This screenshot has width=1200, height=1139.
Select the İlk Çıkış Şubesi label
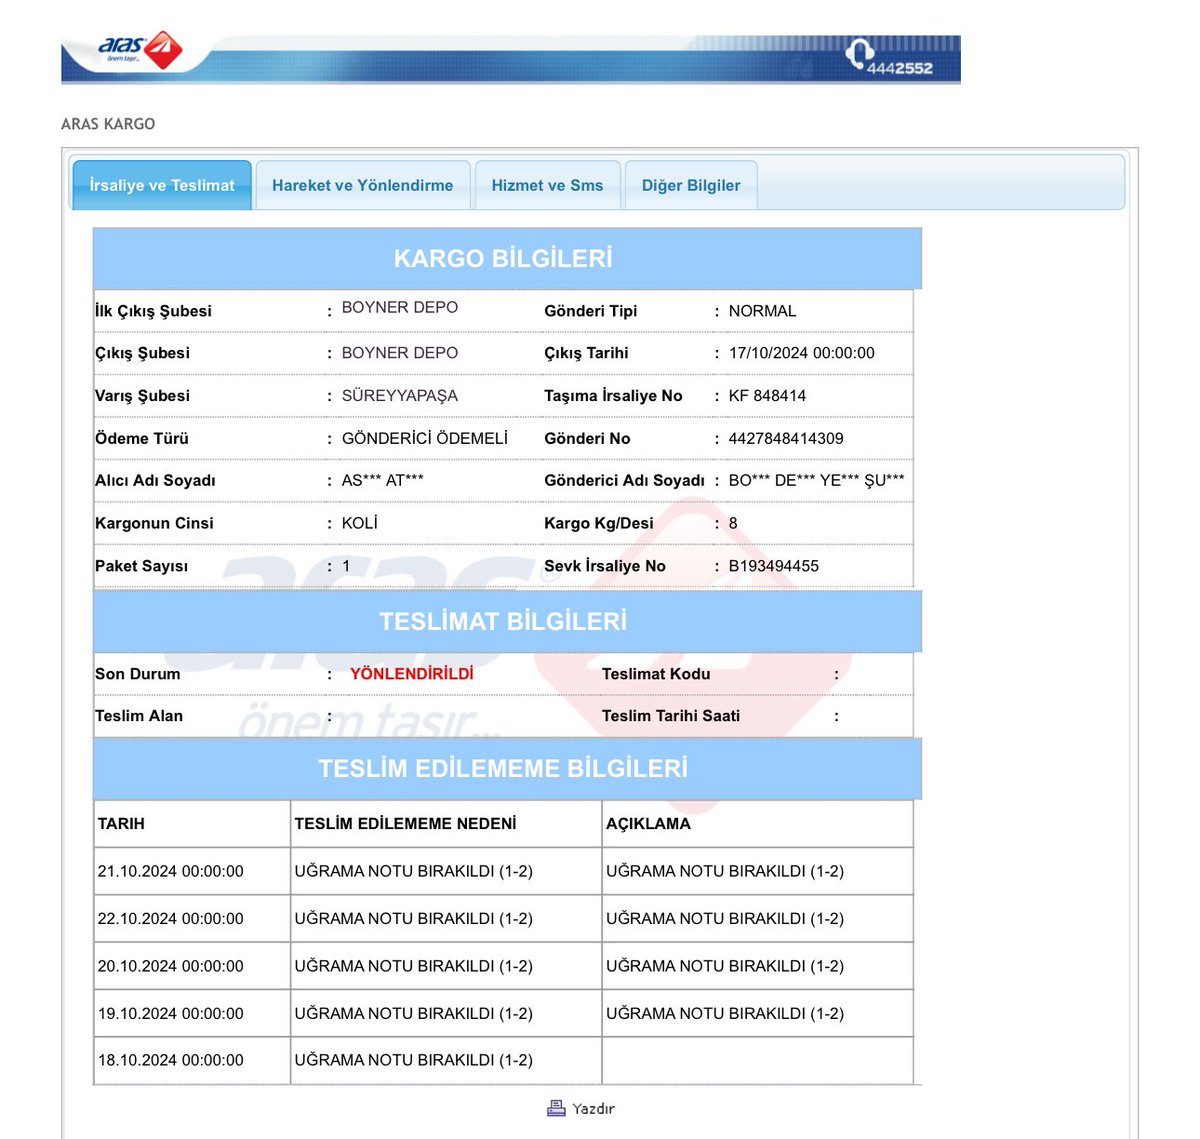tap(153, 311)
